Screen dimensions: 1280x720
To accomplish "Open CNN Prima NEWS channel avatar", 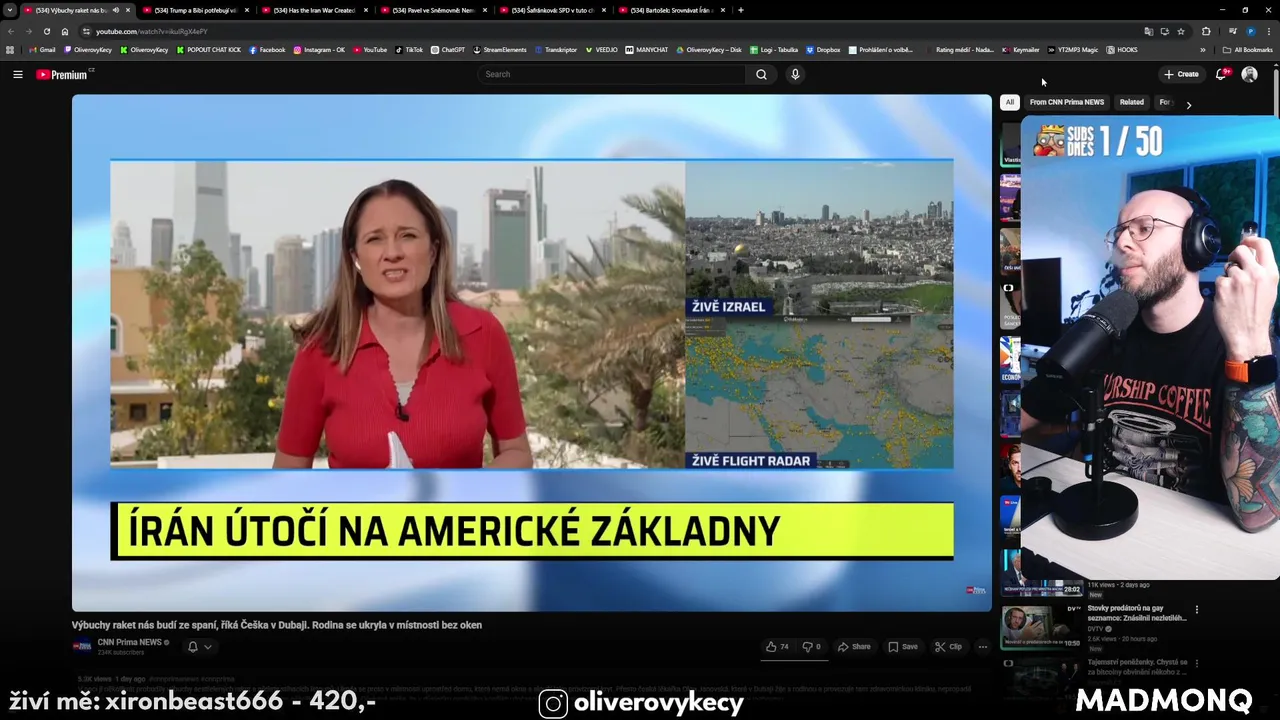I will (x=82, y=646).
